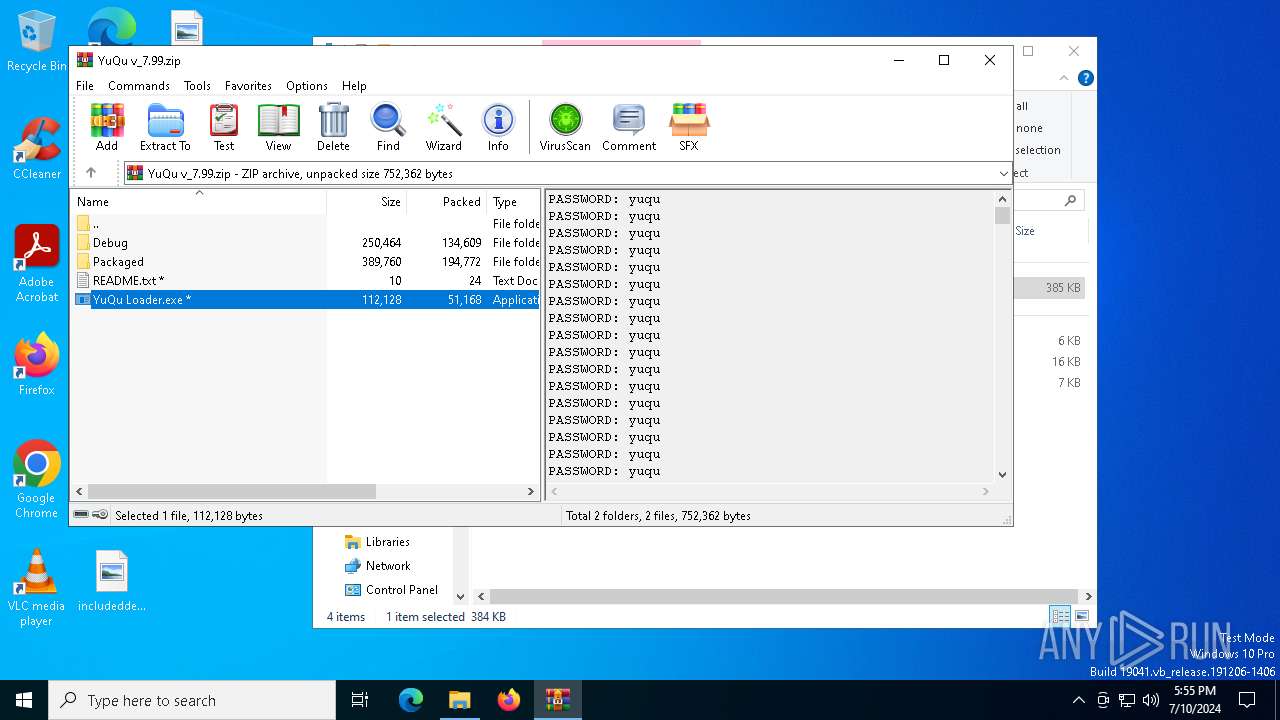Image resolution: width=1280 pixels, height=720 pixels.
Task: Click the comment pane vertical scrollbar thumb
Action: [x=1002, y=215]
